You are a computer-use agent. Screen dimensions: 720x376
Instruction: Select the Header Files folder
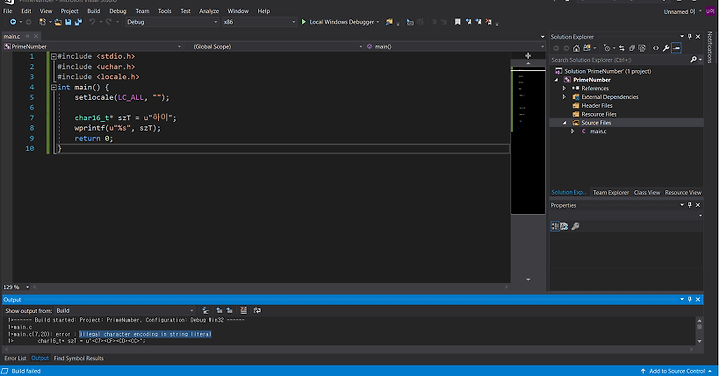coord(596,106)
